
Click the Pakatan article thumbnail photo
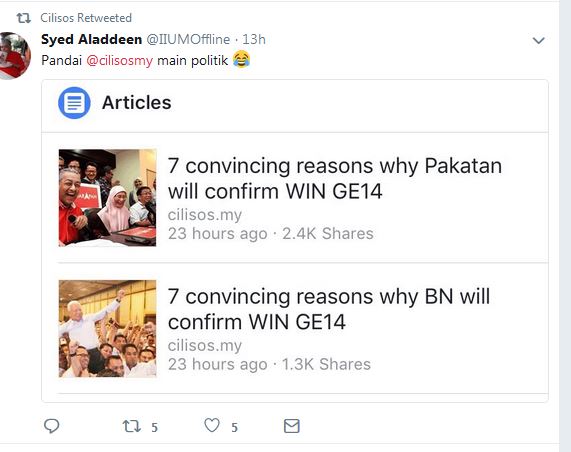tap(107, 197)
